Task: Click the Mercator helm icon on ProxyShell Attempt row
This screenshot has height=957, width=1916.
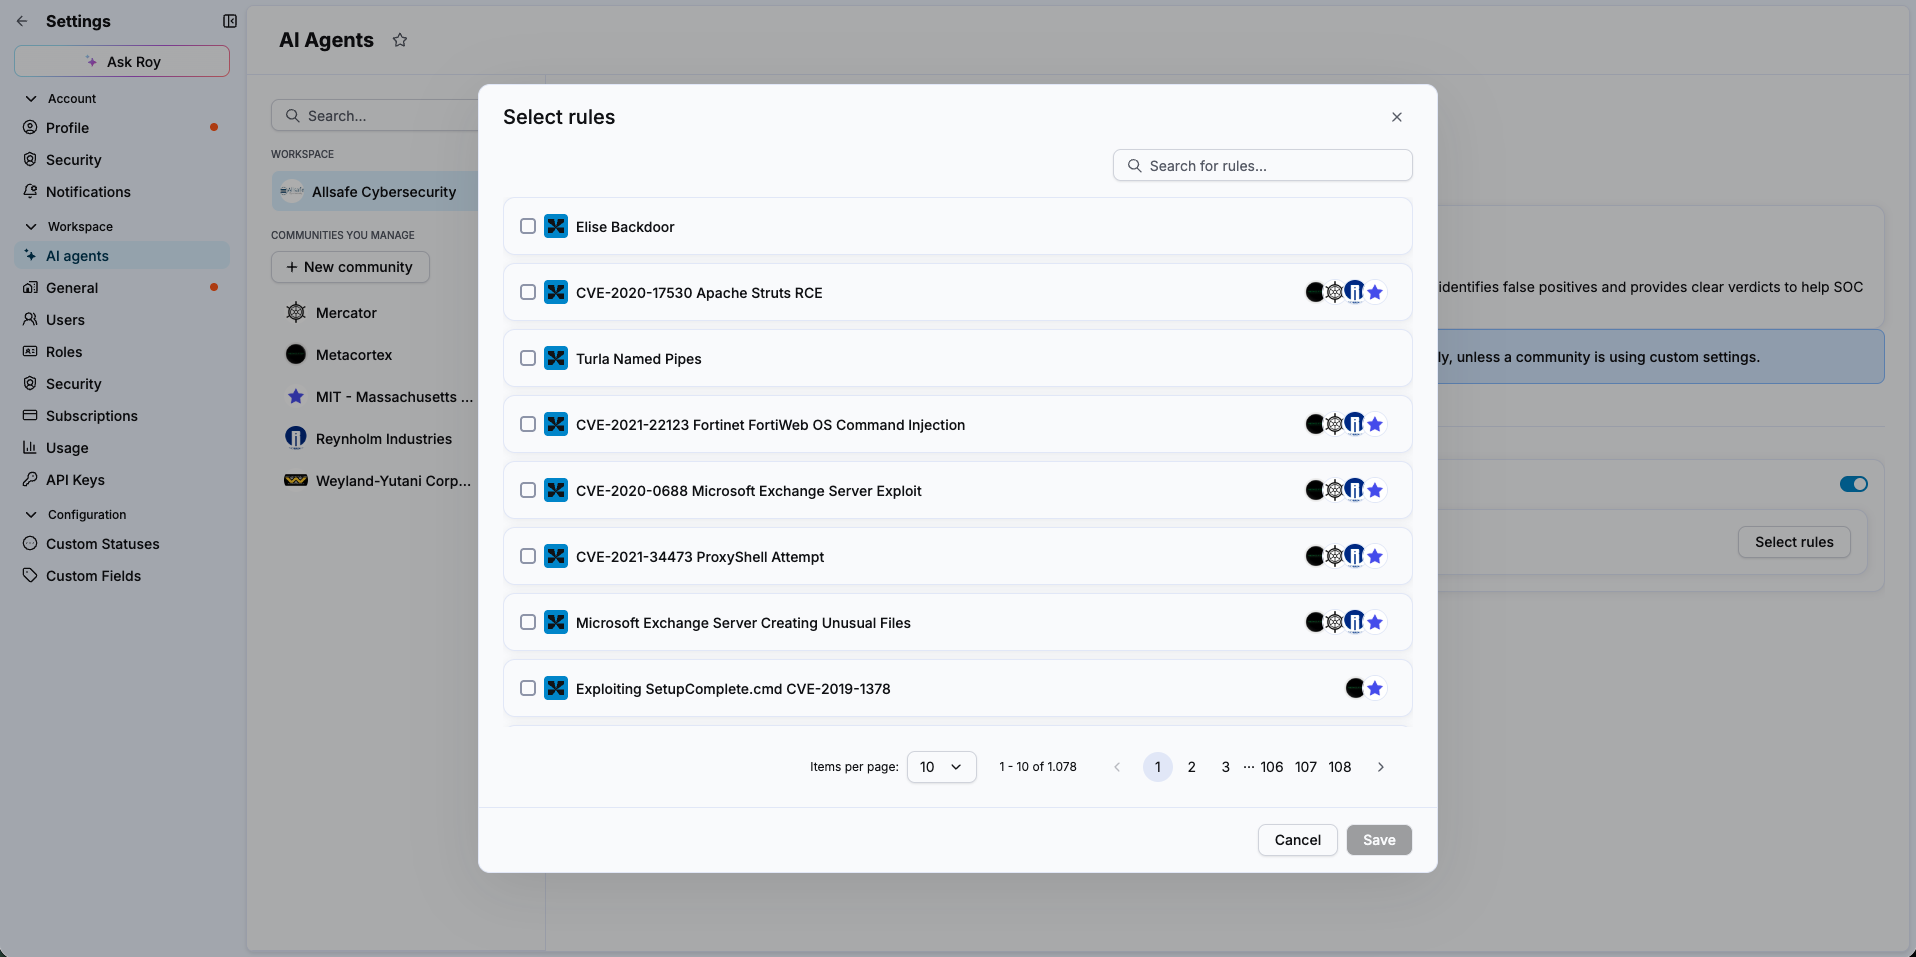Action: [x=1335, y=557]
